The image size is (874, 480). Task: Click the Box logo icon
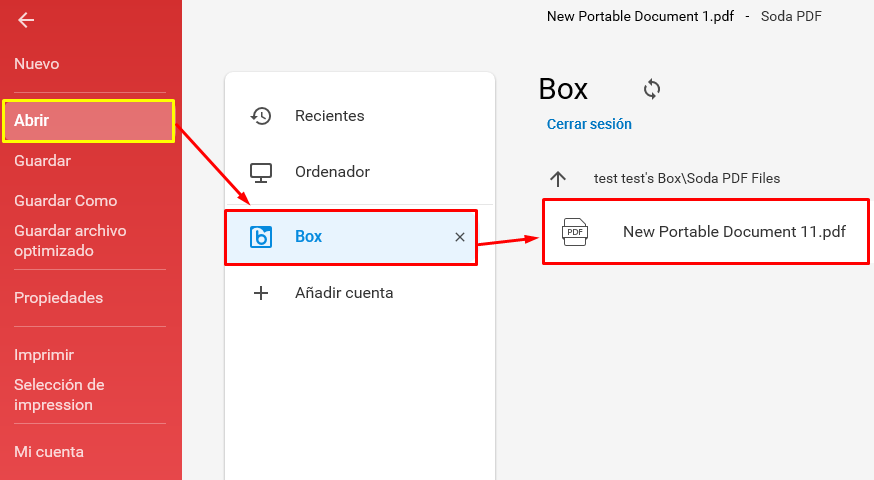(261, 237)
